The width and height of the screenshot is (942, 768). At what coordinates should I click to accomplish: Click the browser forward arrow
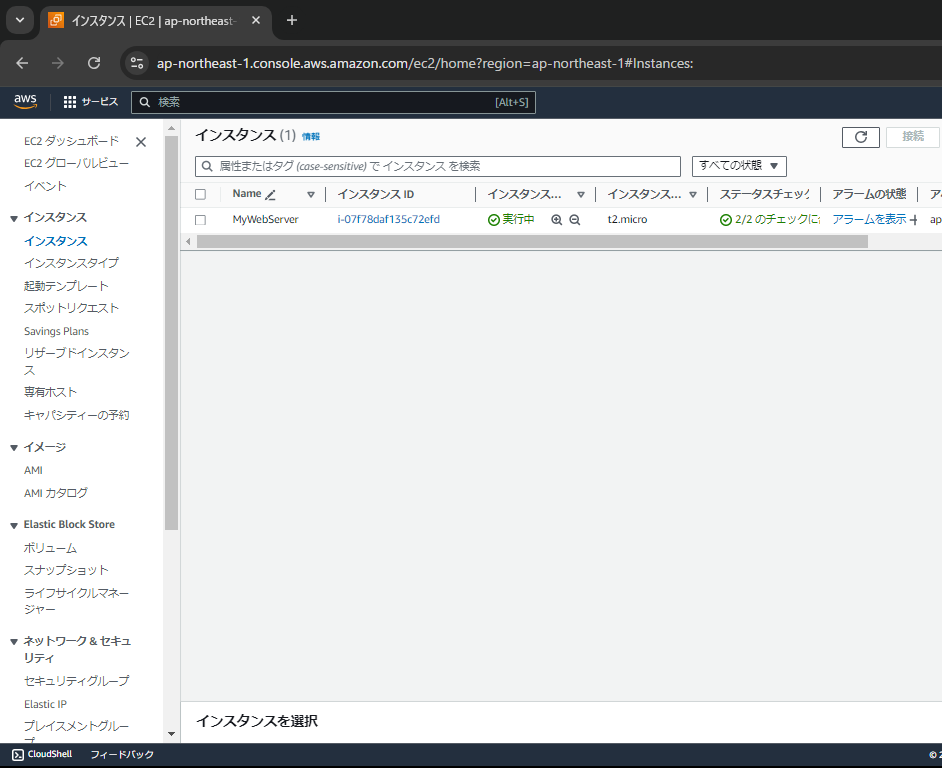[x=58, y=63]
